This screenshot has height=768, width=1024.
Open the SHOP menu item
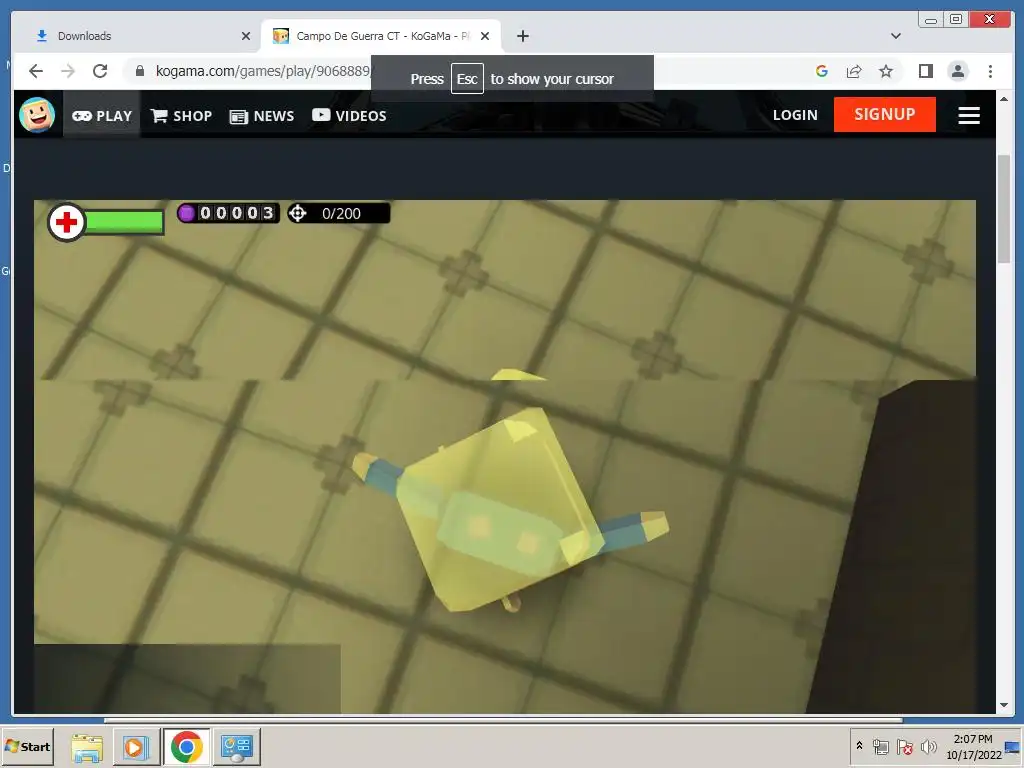tap(182, 116)
